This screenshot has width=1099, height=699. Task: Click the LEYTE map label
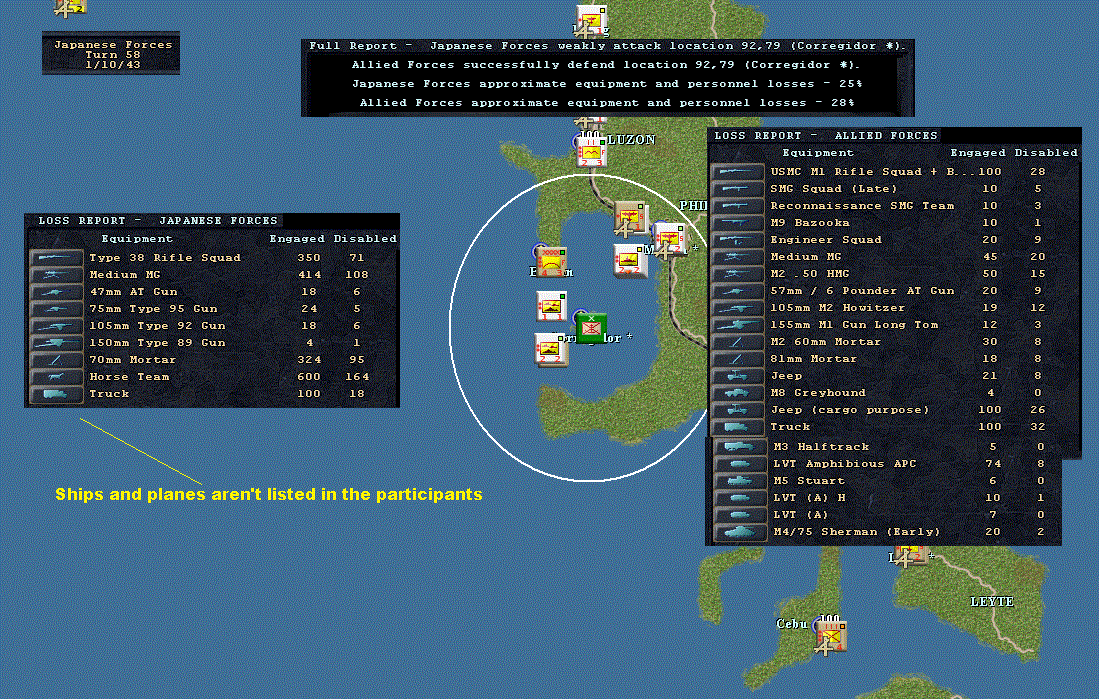[x=992, y=602]
